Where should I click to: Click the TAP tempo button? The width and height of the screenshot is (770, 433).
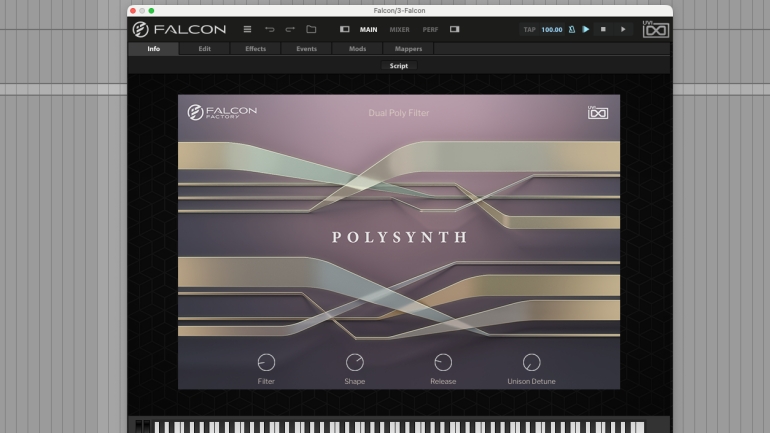(529, 29)
